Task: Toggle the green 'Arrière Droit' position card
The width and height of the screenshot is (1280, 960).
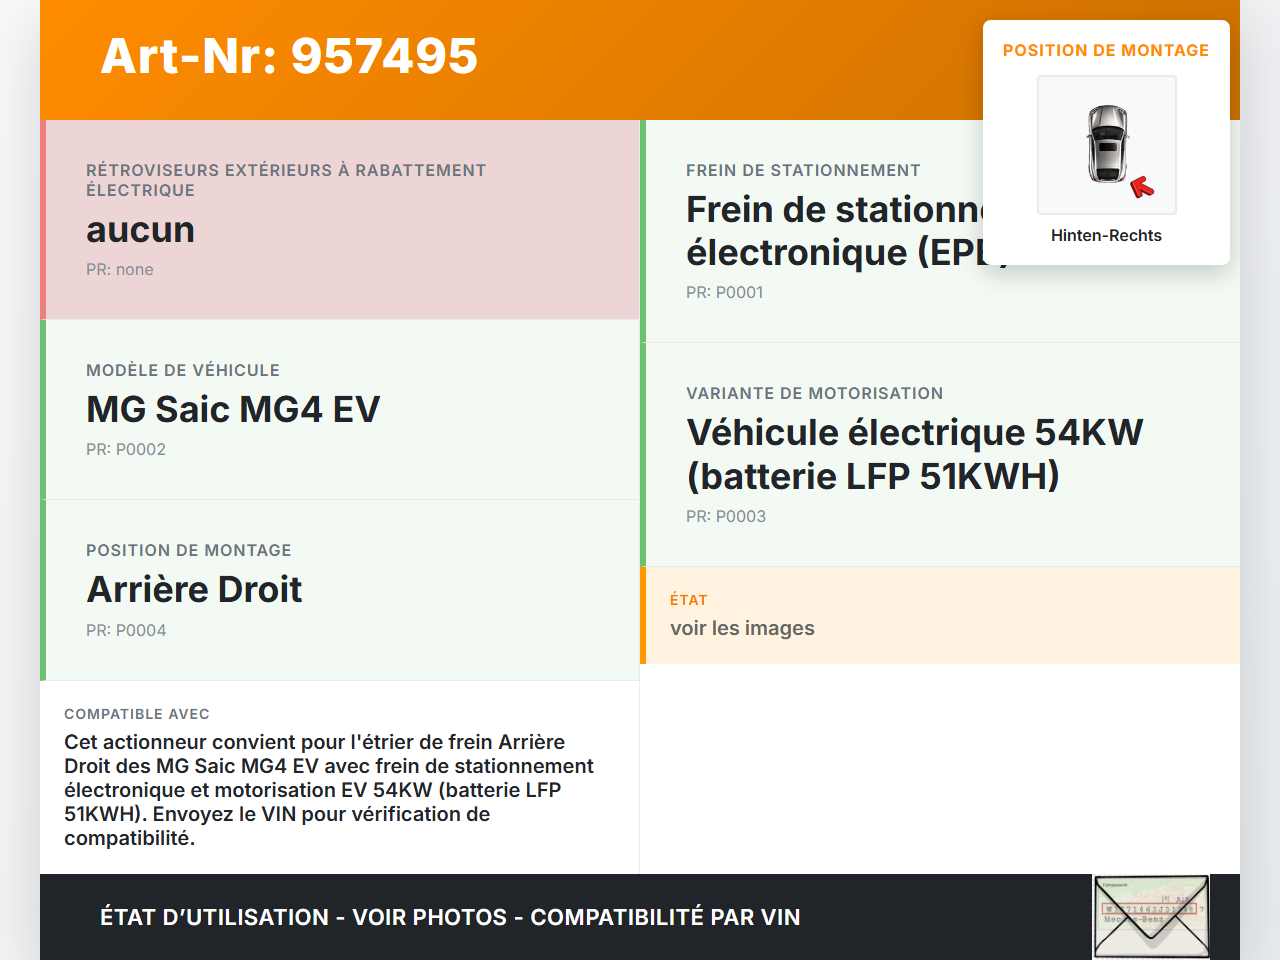Action: (340, 590)
